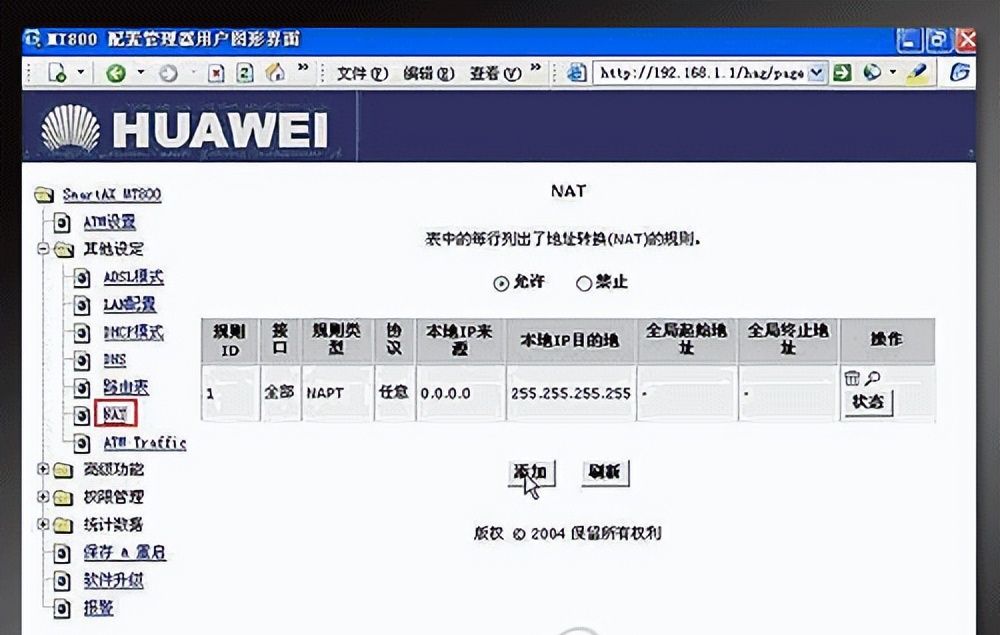
Task: Click the page icon beside DNS
Action: (x=82, y=361)
